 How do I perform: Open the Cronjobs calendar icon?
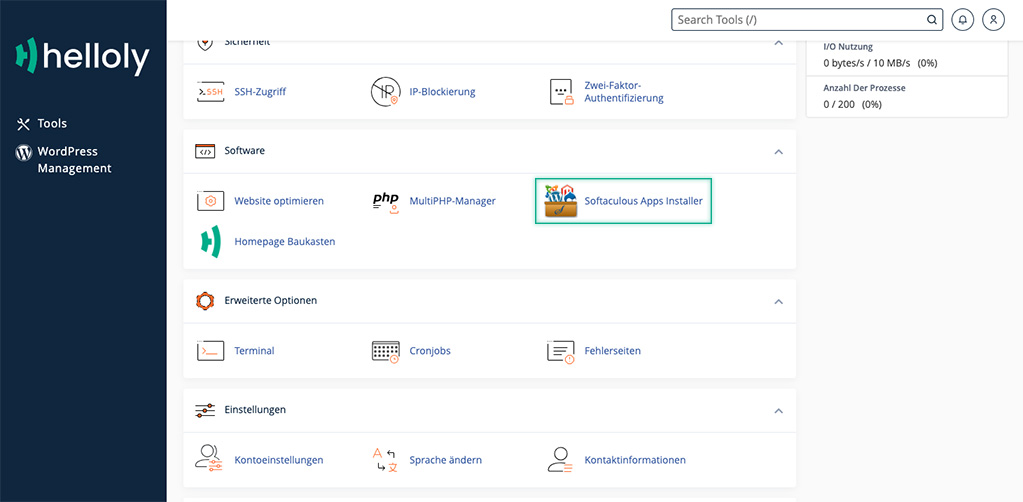click(386, 351)
